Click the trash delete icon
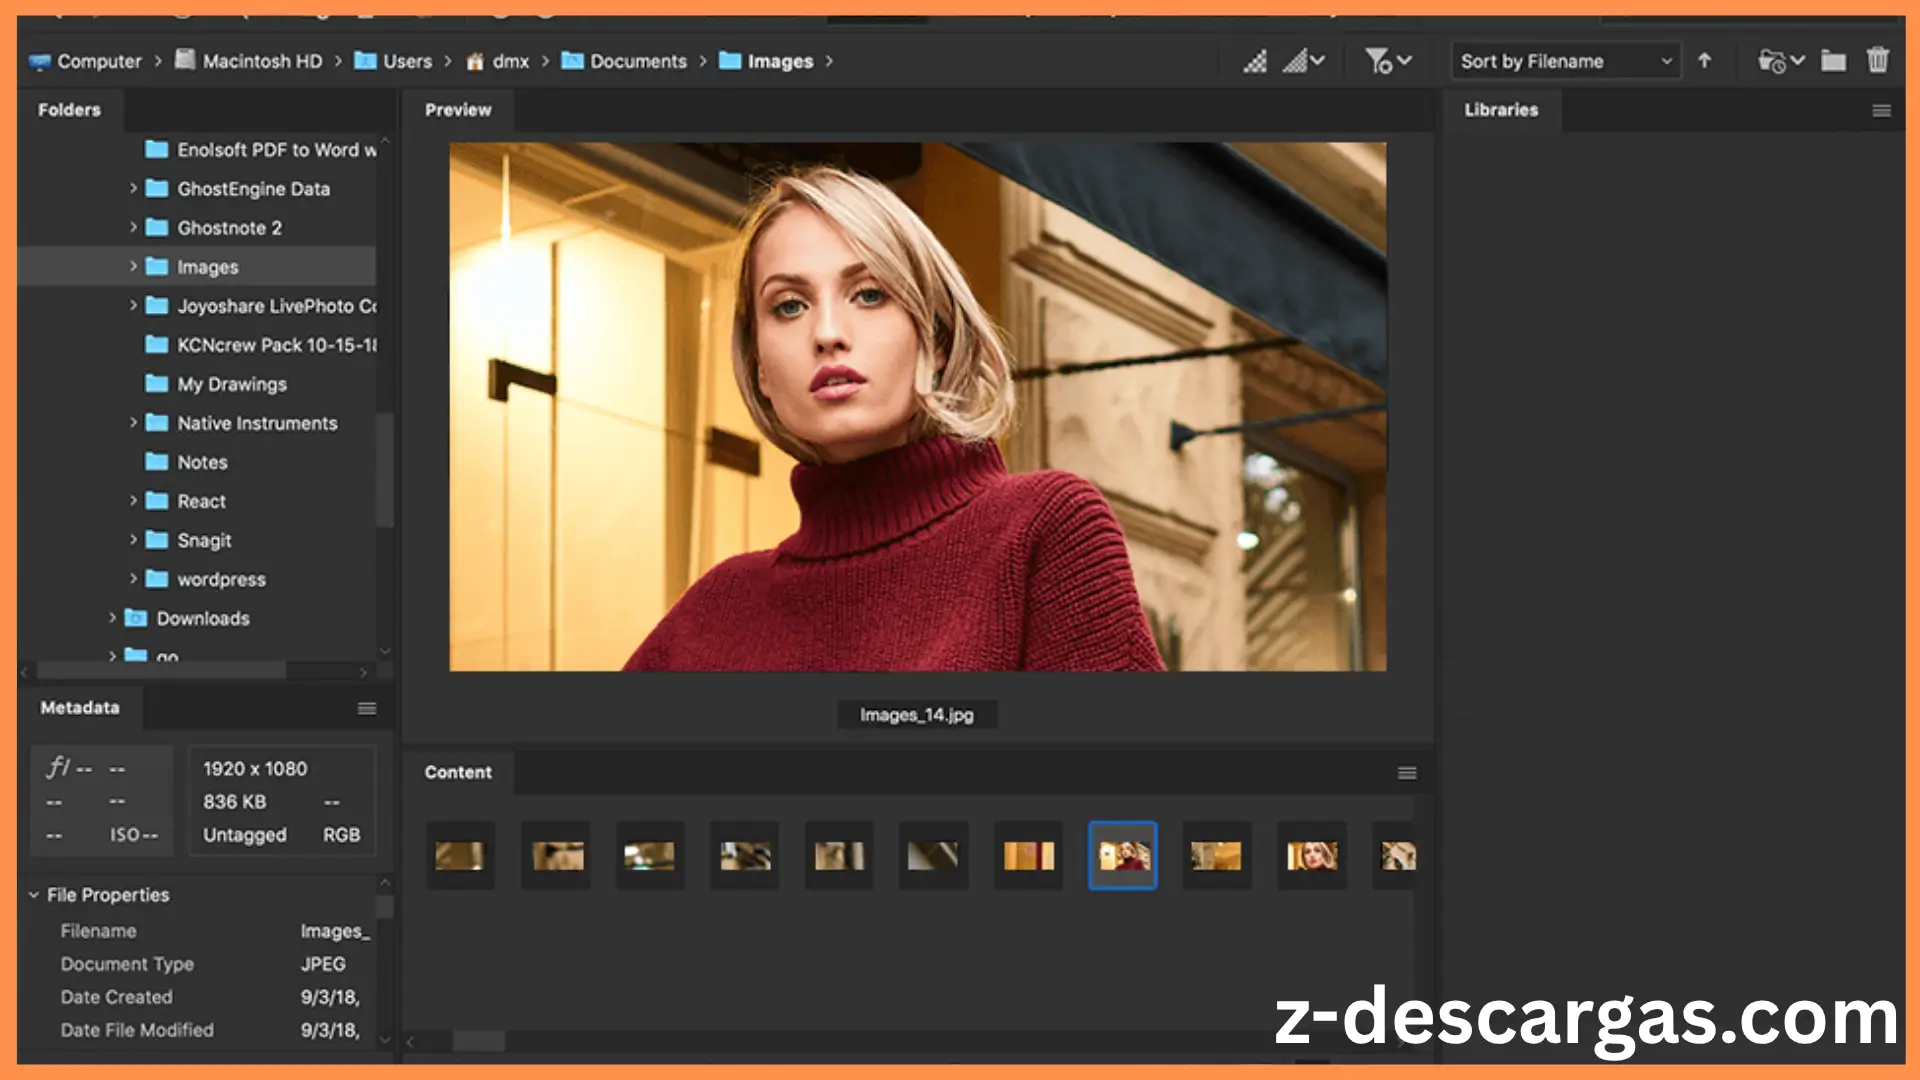Image resolution: width=1920 pixels, height=1080 pixels. pyautogui.click(x=1877, y=61)
